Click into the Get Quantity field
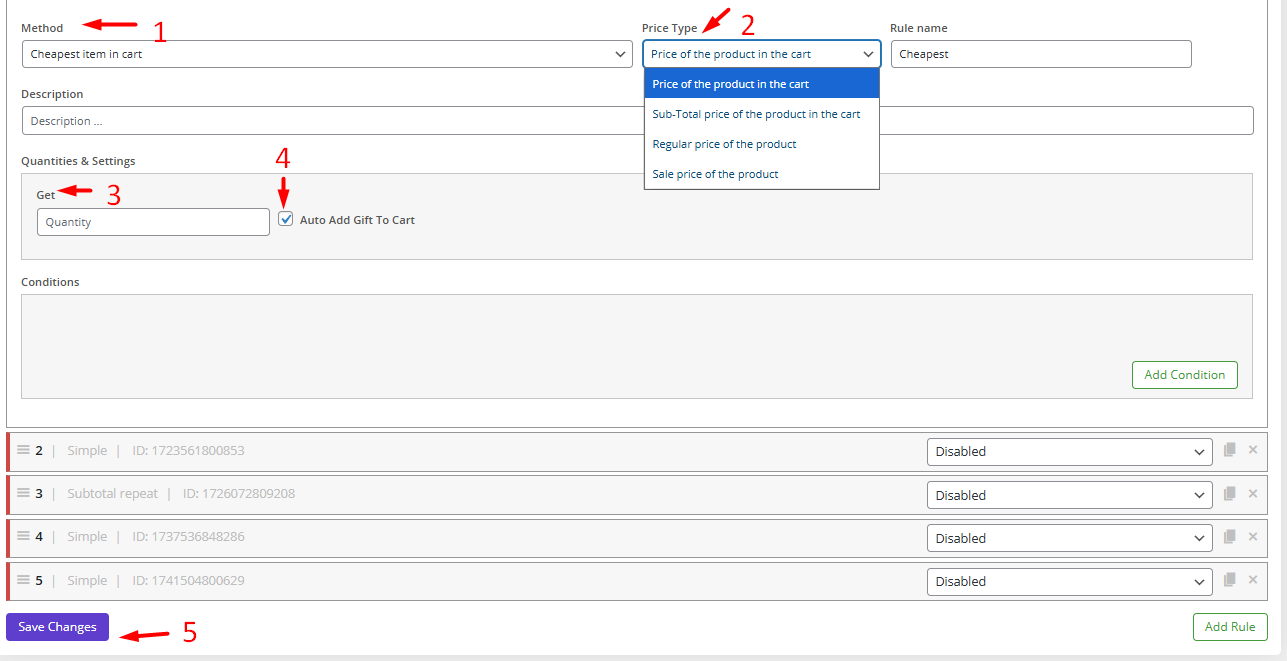 [153, 222]
